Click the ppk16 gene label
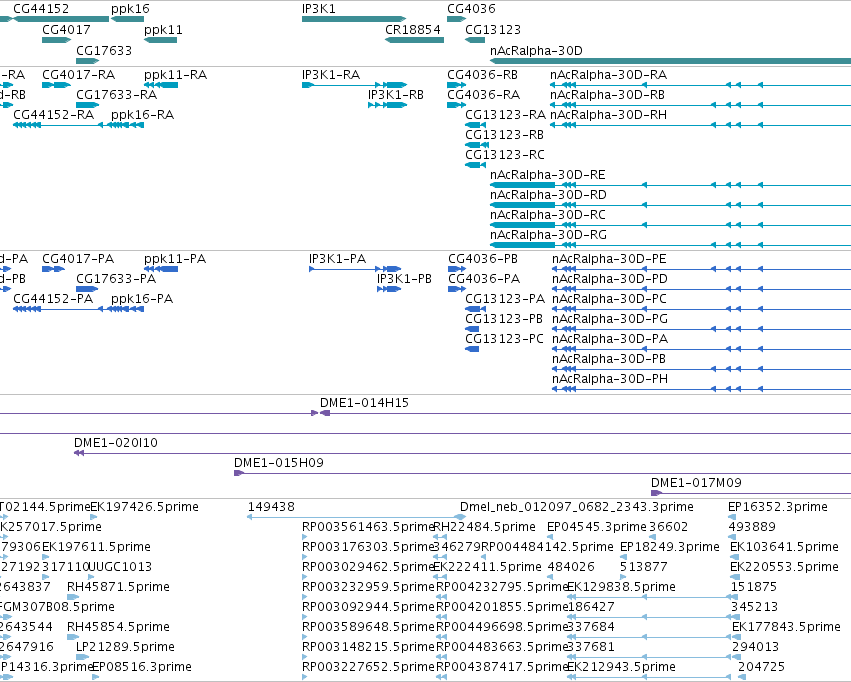The width and height of the screenshot is (851, 682). 130,9
